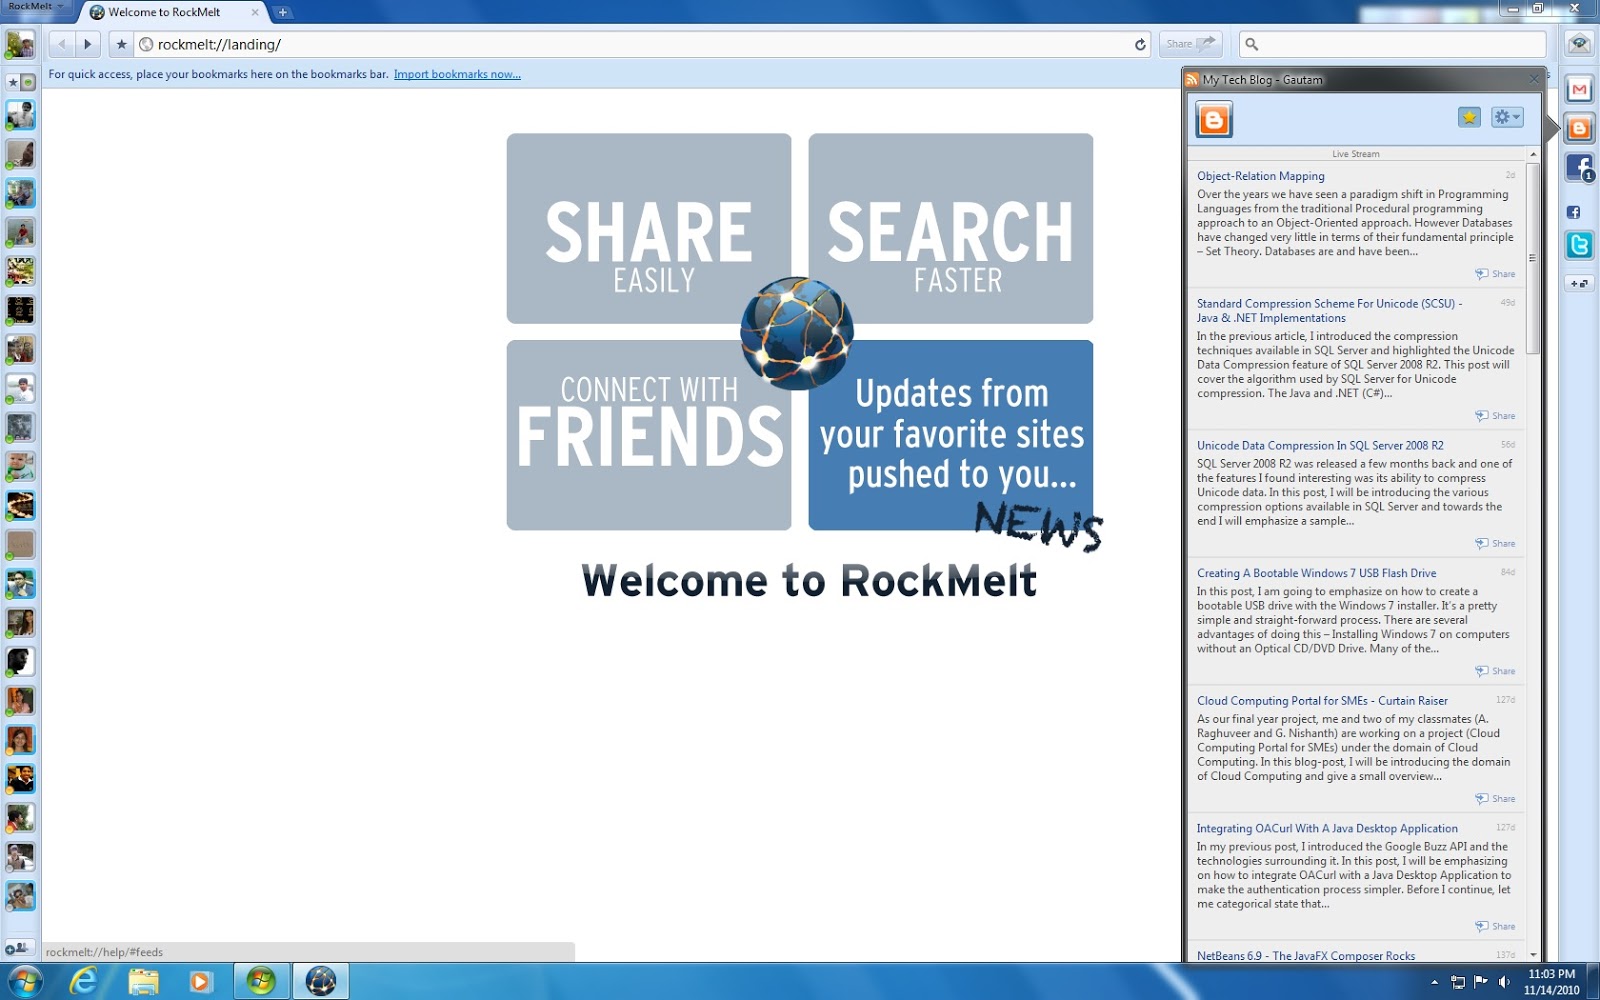Toggle the favorite star in the feed panel
The width and height of the screenshot is (1600, 1000).
coord(1469,117)
